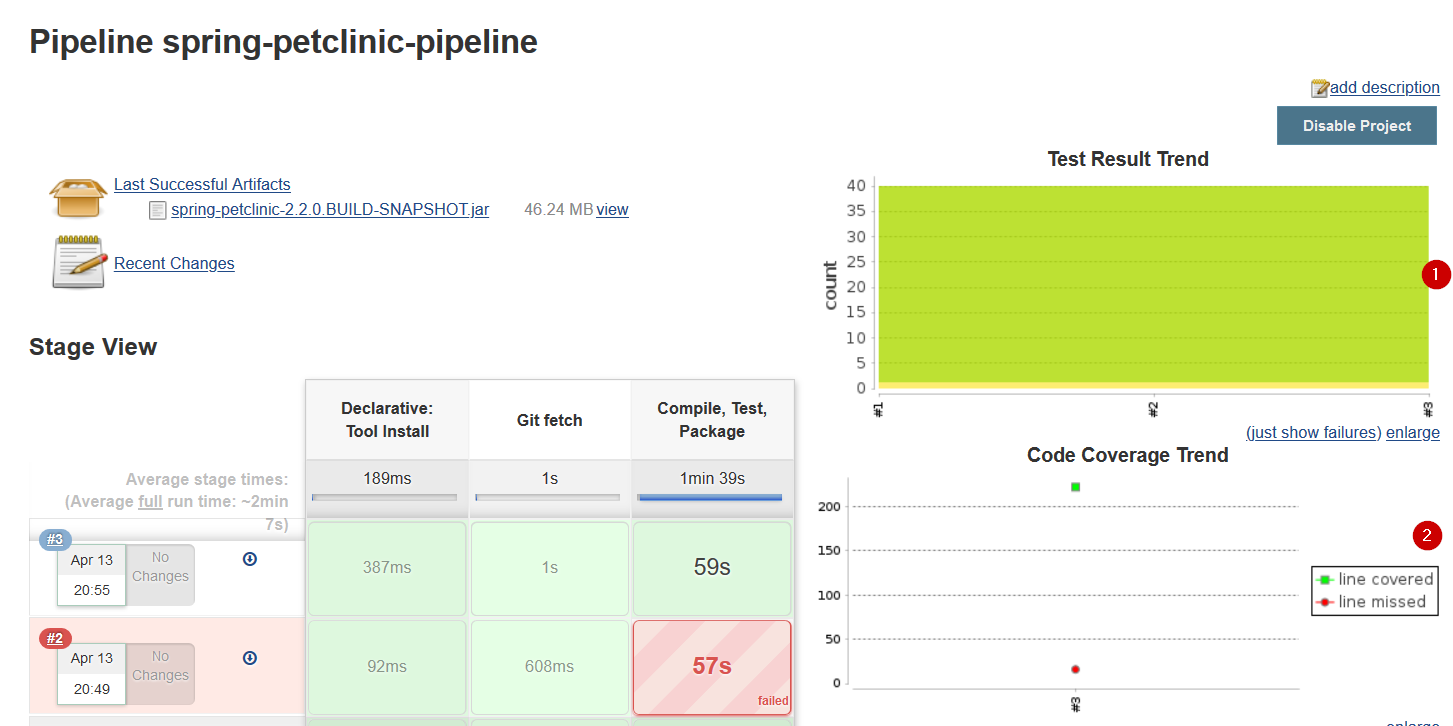The height and width of the screenshot is (726, 1453).
Task: Click the 'just show failures' link
Action: (x=1310, y=432)
